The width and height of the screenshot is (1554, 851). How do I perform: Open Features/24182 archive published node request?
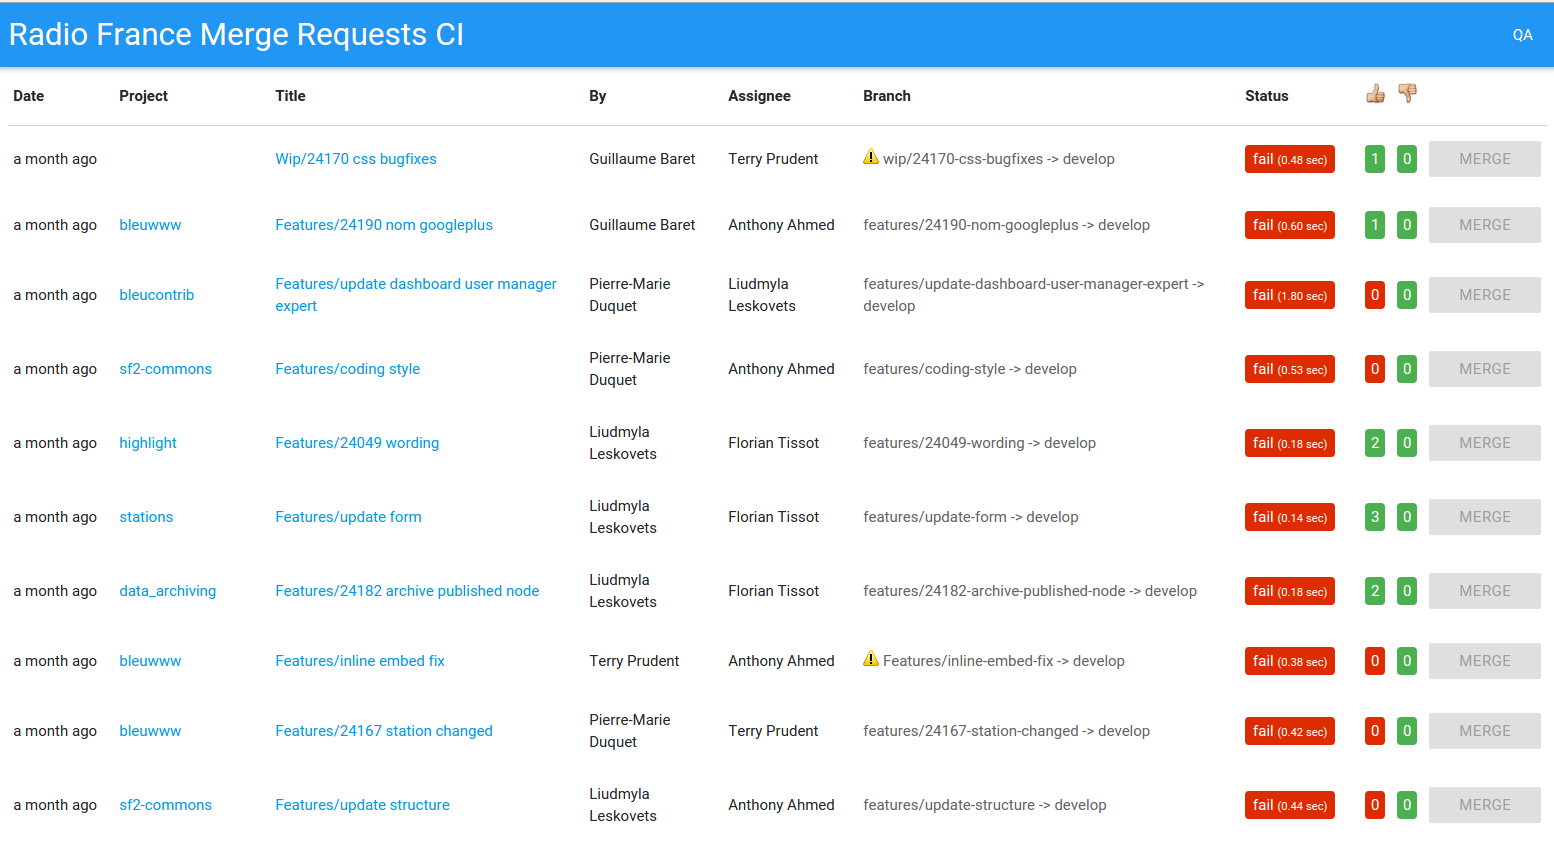(x=407, y=591)
